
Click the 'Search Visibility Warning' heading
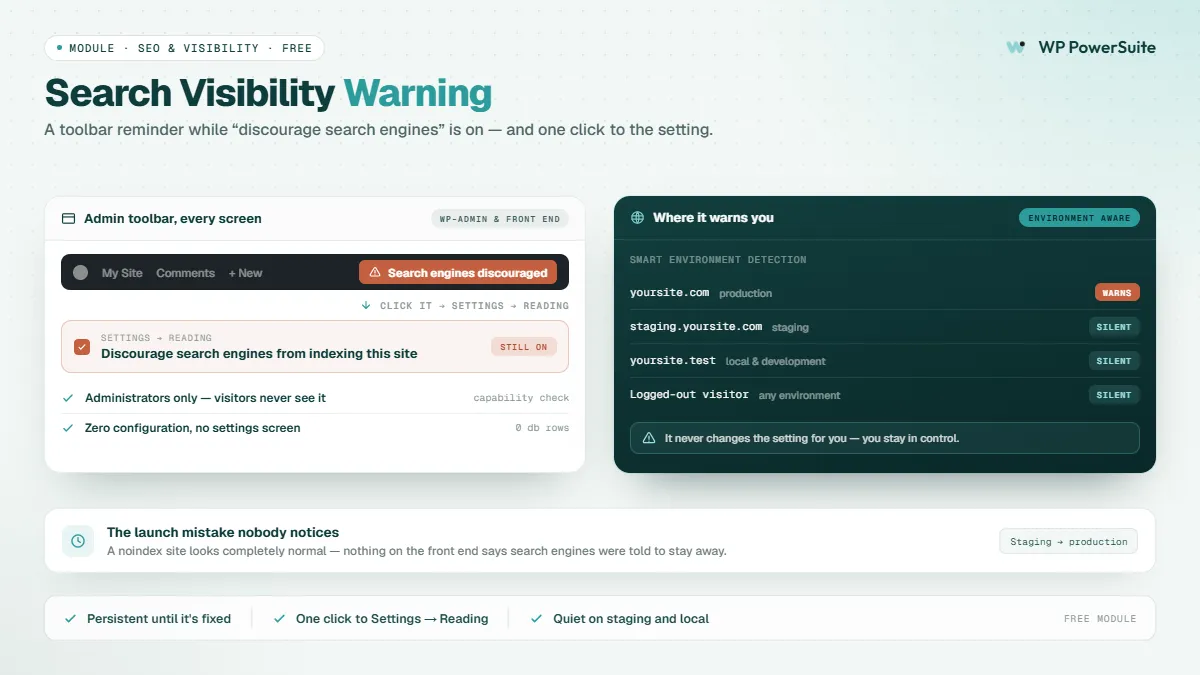click(x=268, y=93)
